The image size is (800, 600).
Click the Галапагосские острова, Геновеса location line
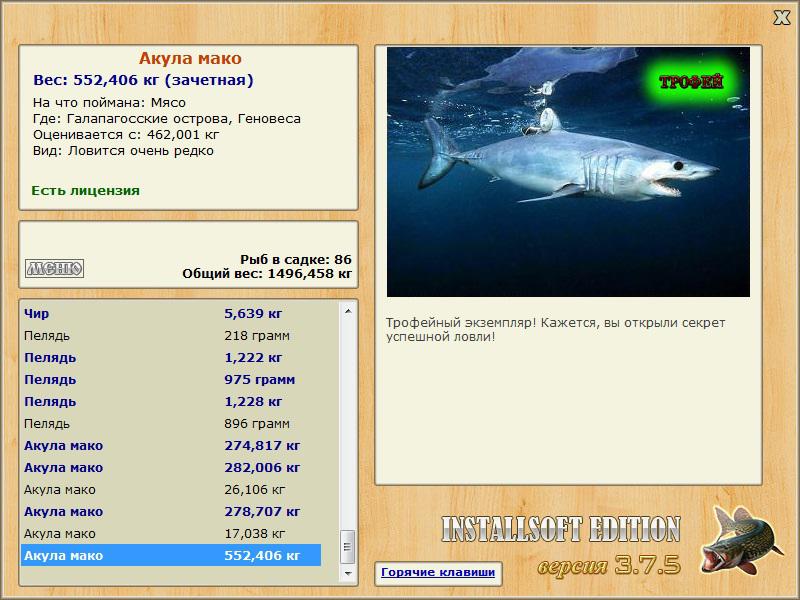[167, 119]
